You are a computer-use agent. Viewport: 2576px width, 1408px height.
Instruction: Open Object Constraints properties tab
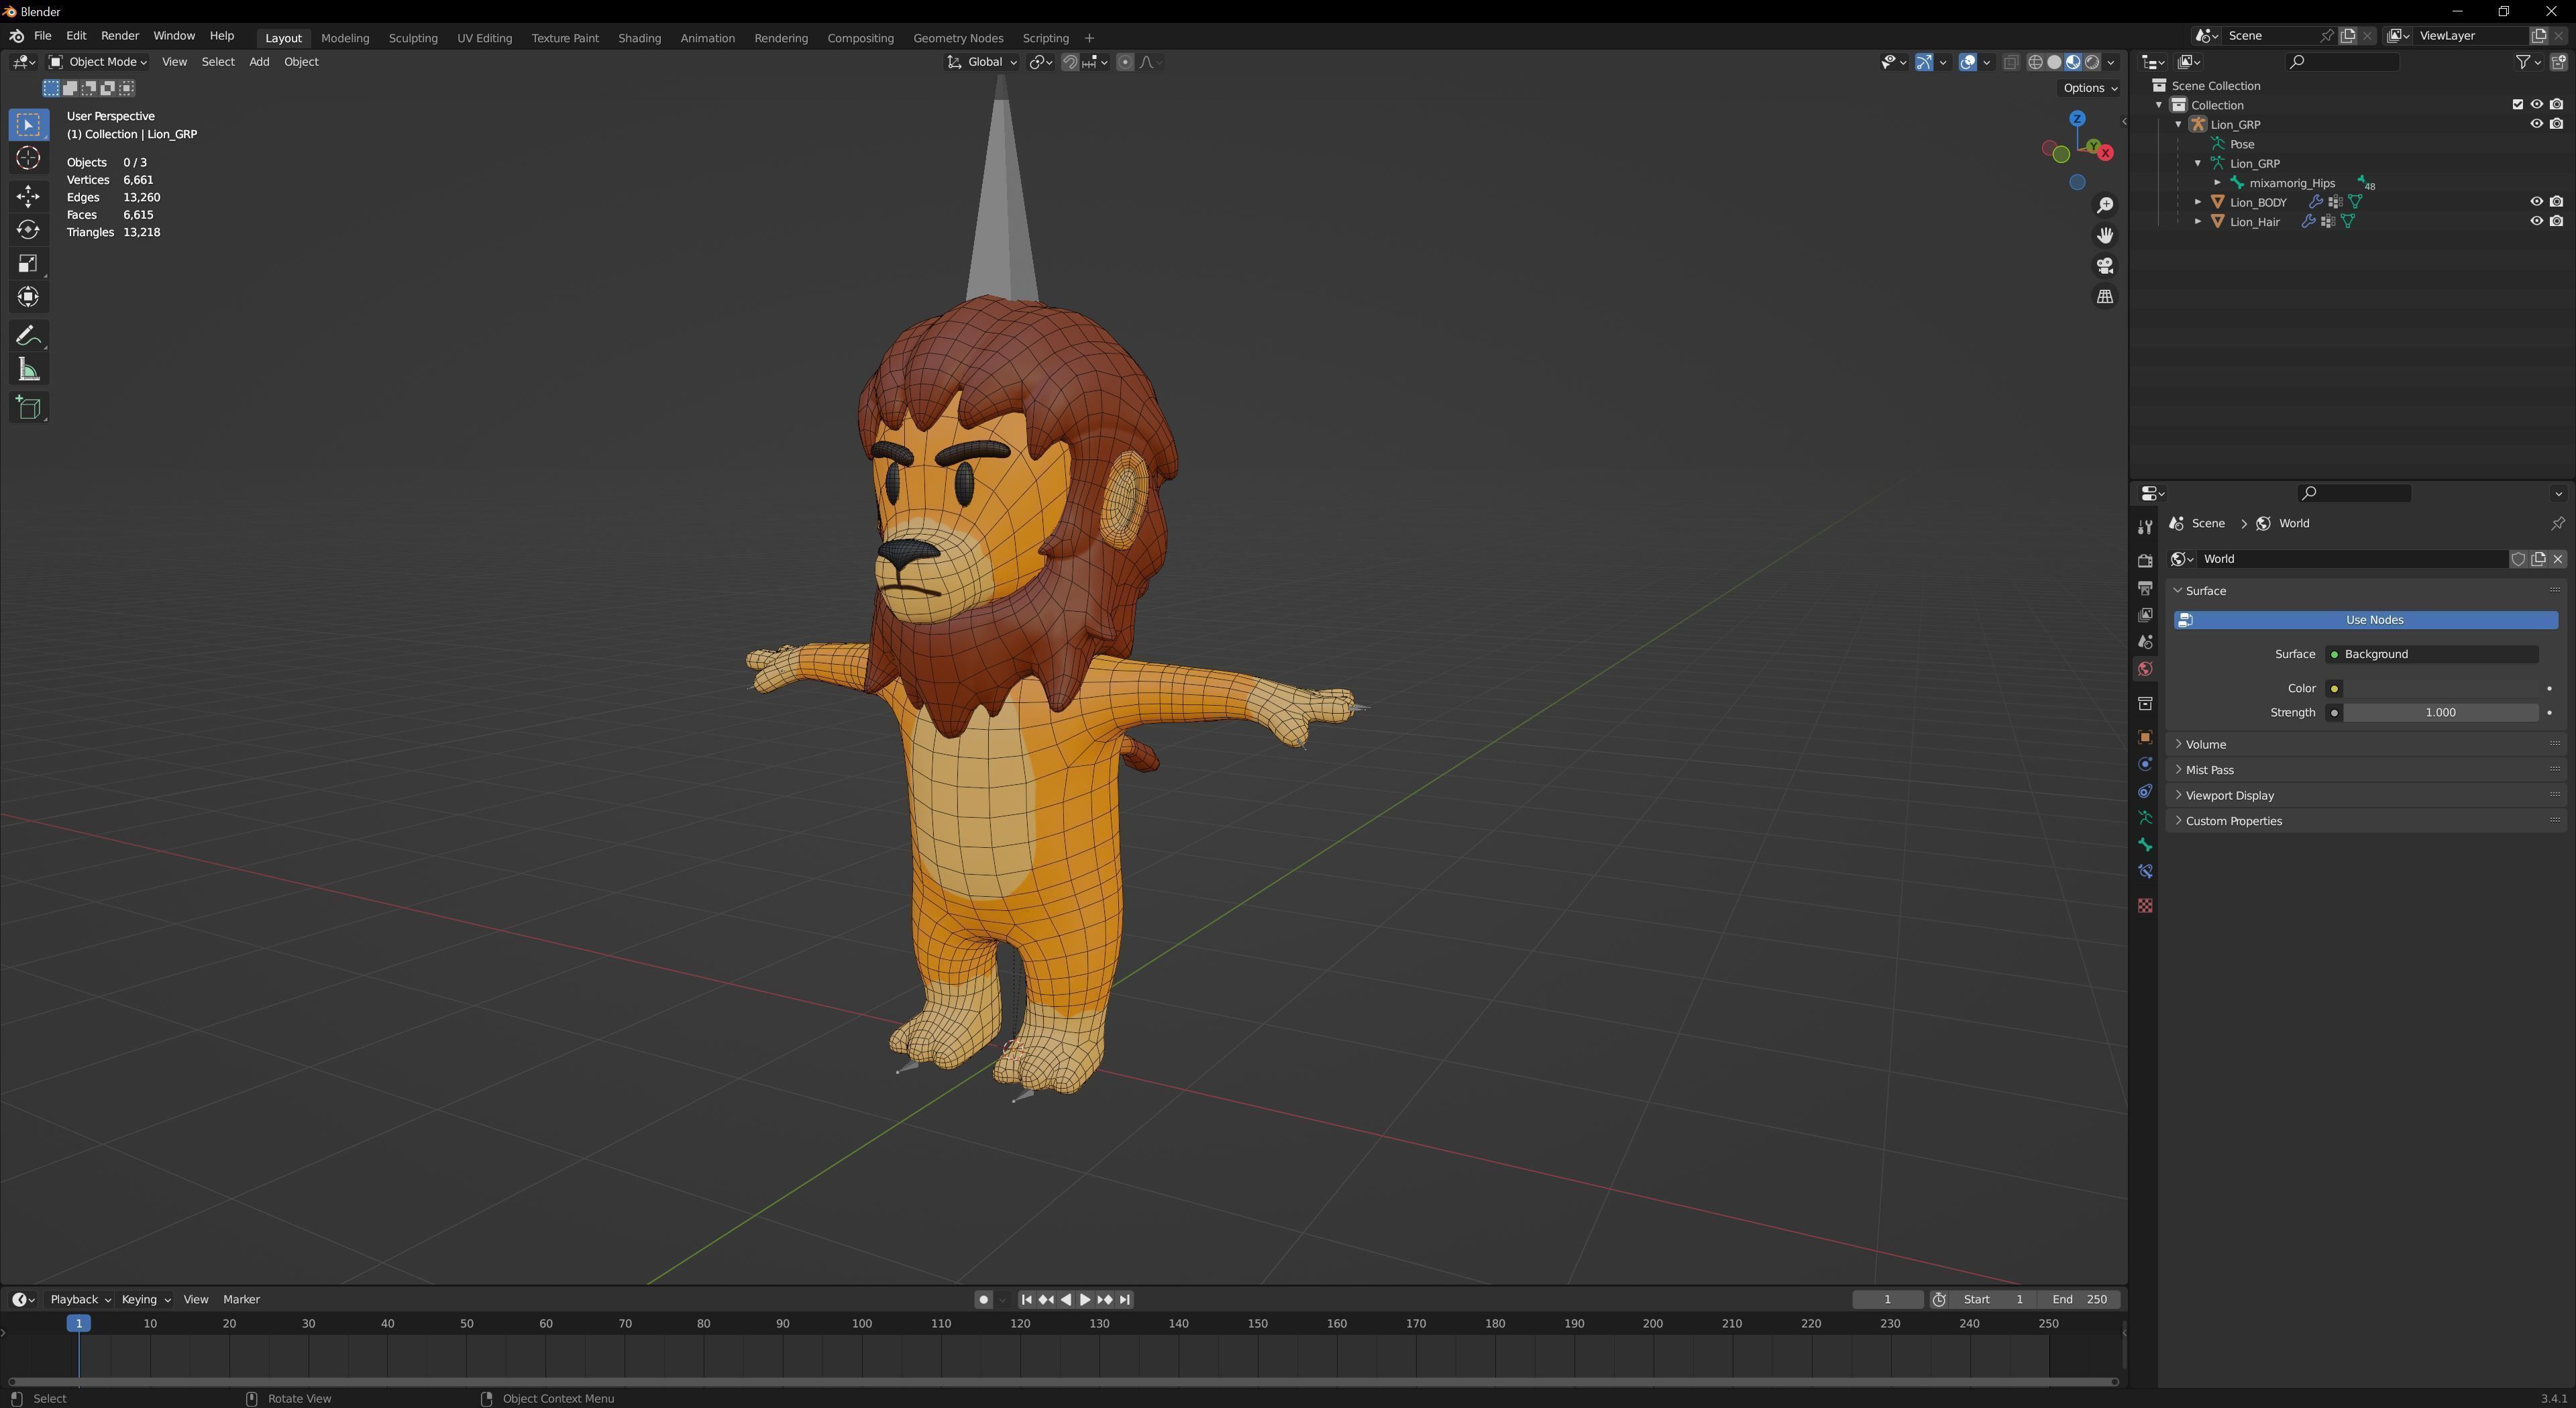tap(2144, 791)
